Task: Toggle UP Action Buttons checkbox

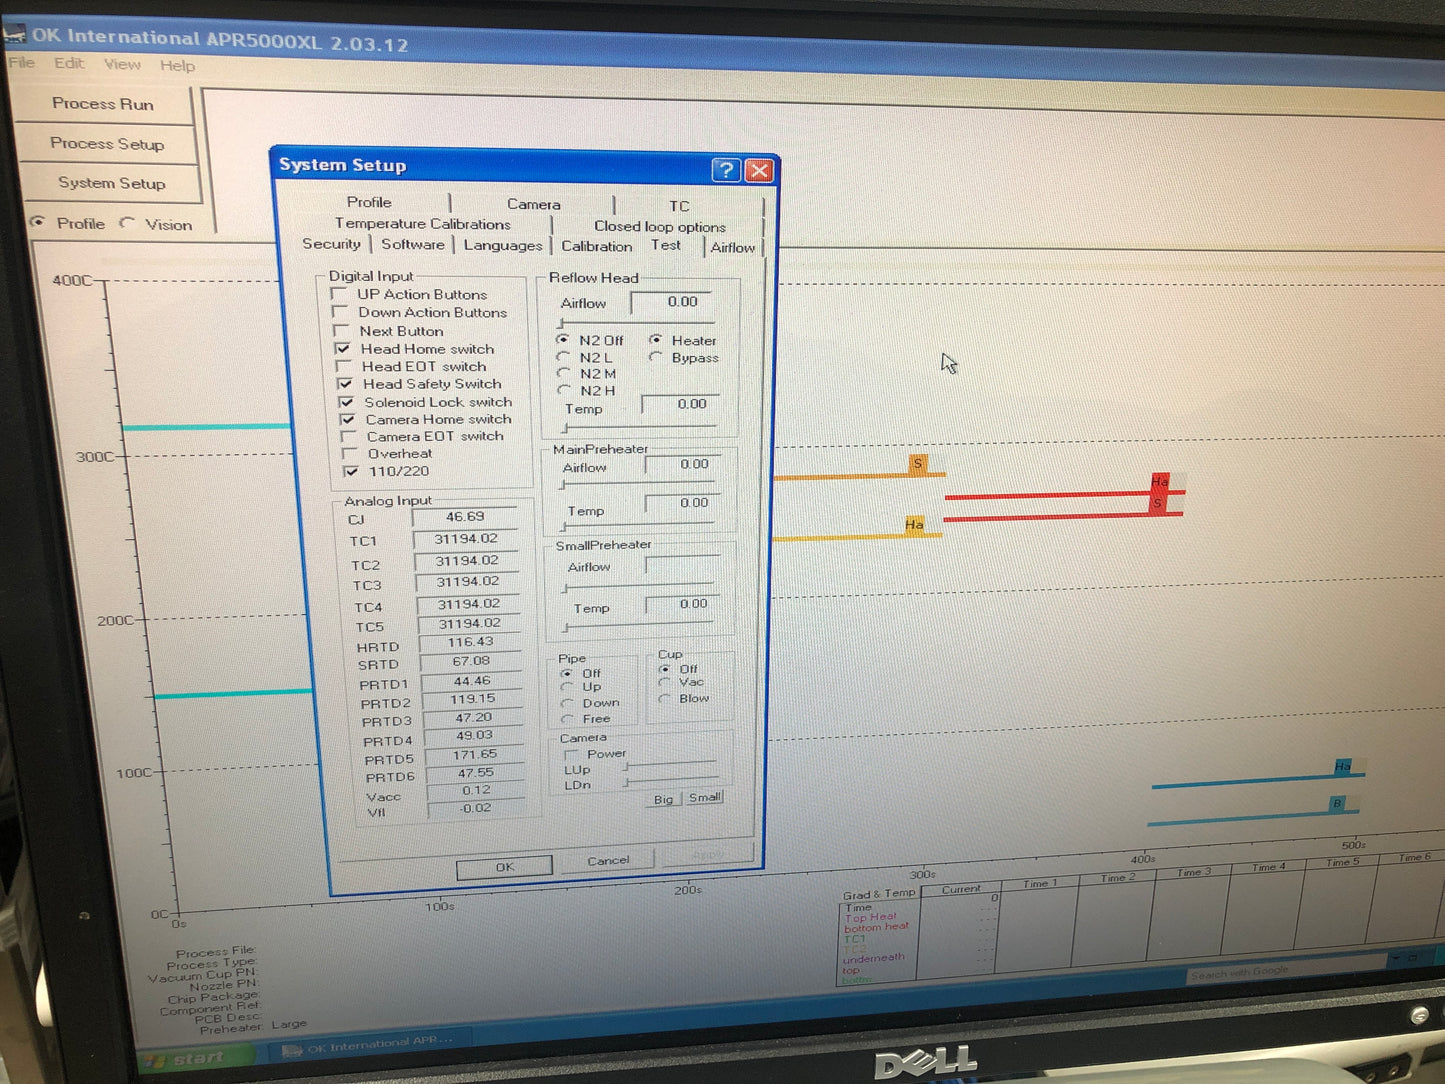Action: 338,294
